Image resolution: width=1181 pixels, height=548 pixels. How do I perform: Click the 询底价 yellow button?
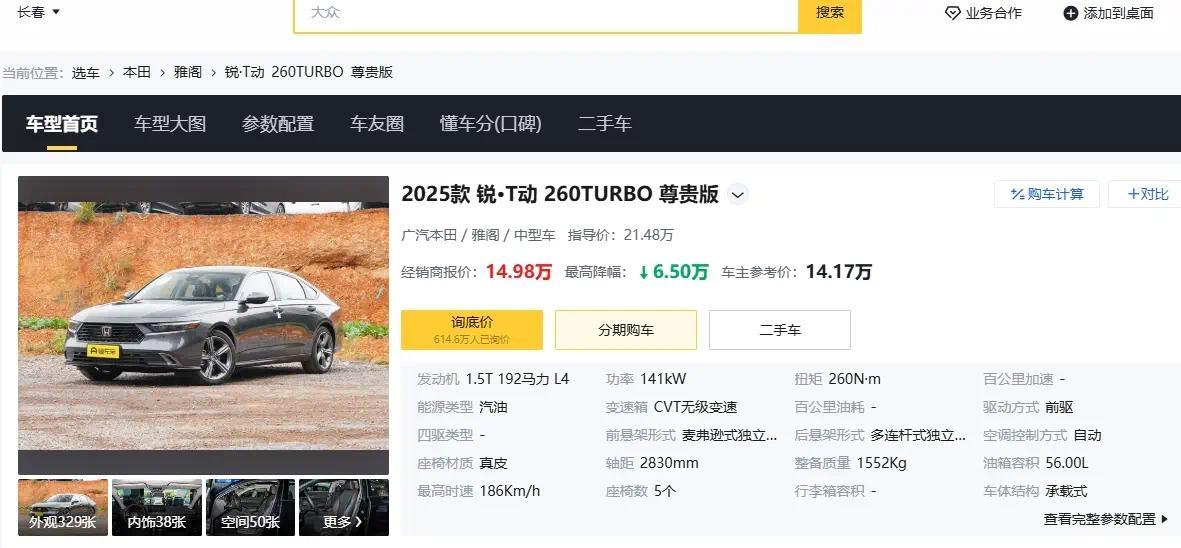471,330
